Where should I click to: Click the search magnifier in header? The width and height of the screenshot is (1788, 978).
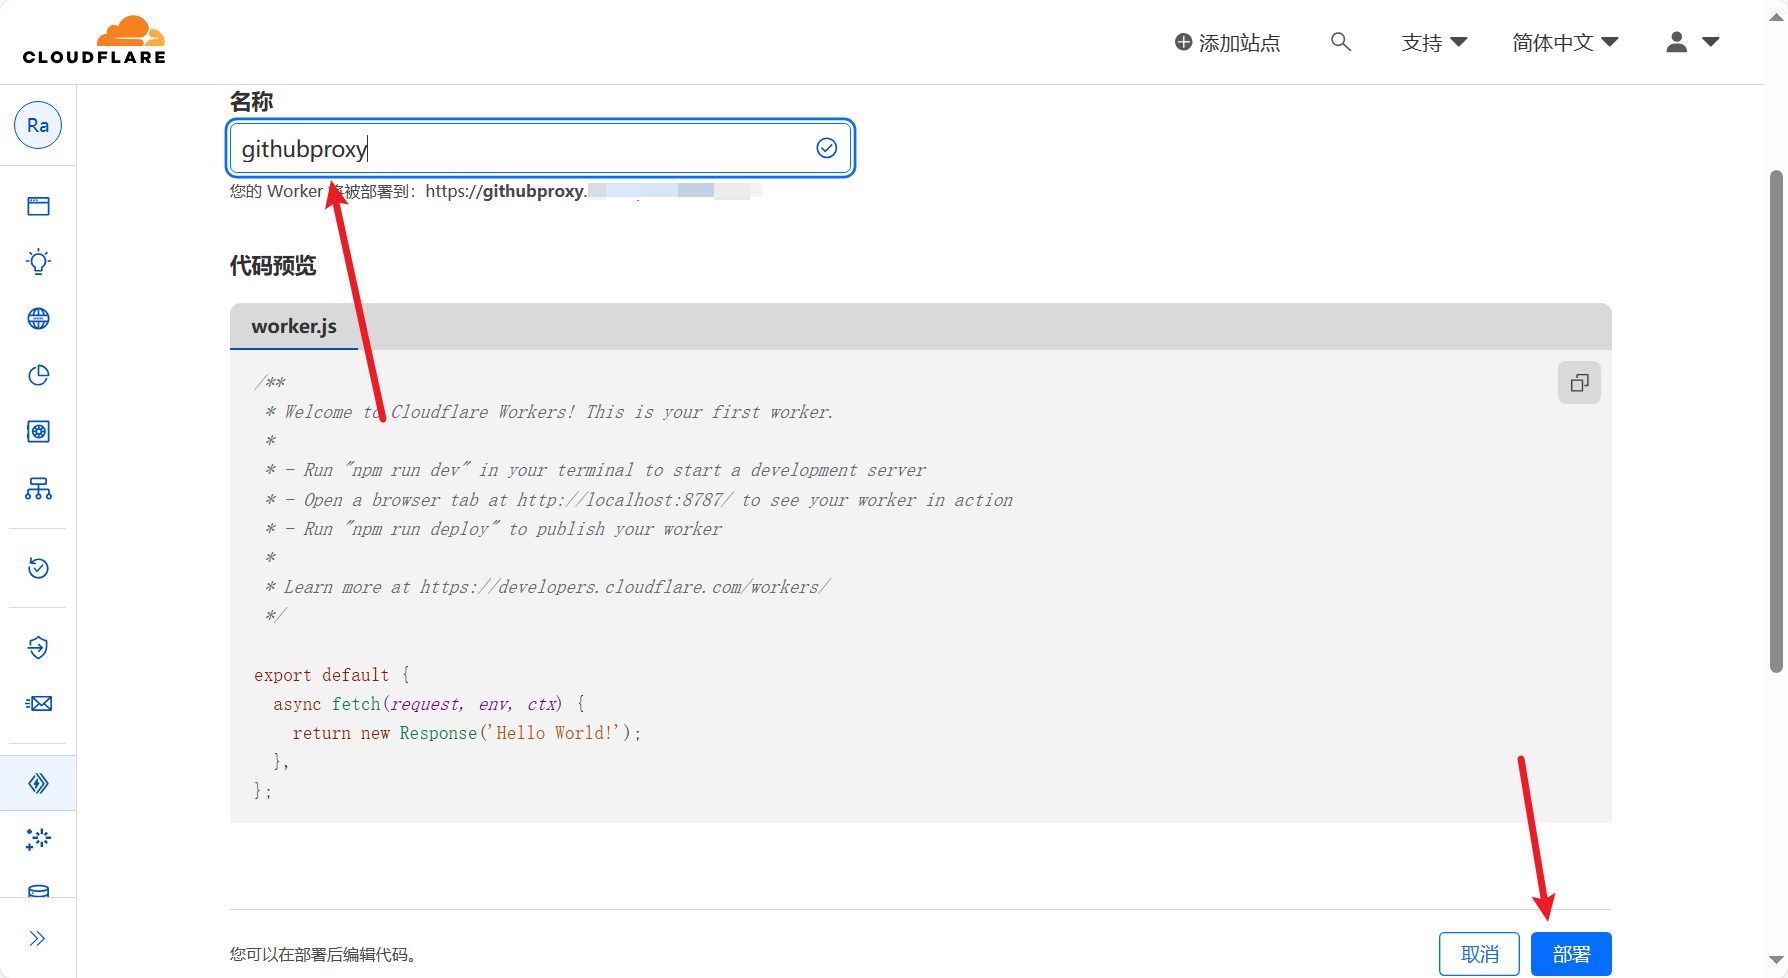click(x=1340, y=42)
